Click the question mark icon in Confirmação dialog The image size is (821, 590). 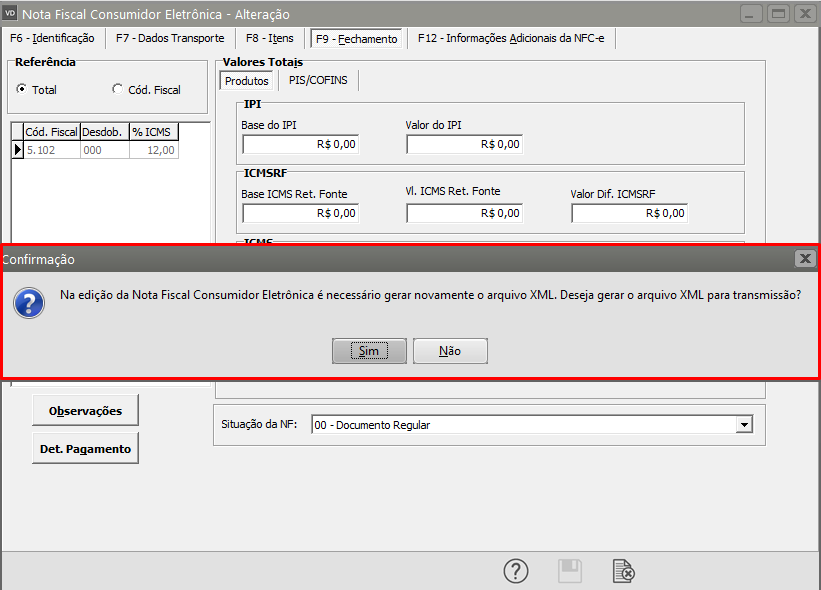click(29, 303)
